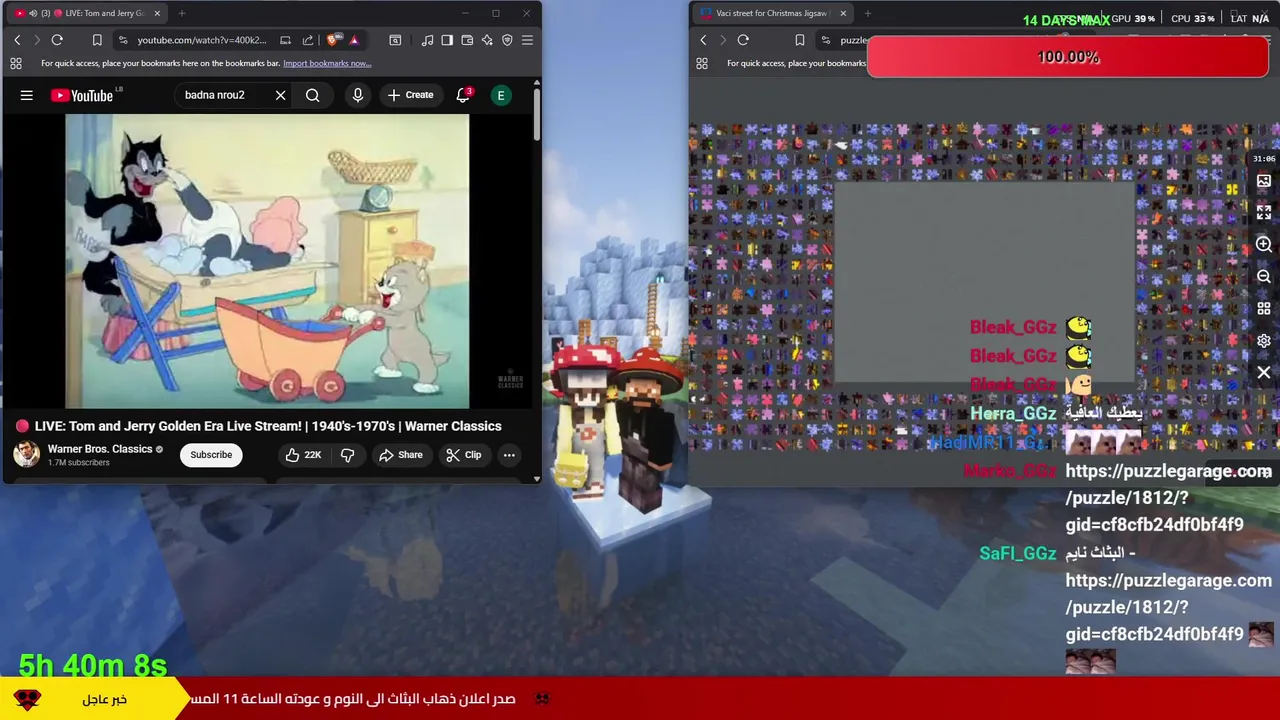Click the tab search icon in YouTube window toolbar
Image resolution: width=1280 pixels, height=720 pixels.
tap(395, 40)
